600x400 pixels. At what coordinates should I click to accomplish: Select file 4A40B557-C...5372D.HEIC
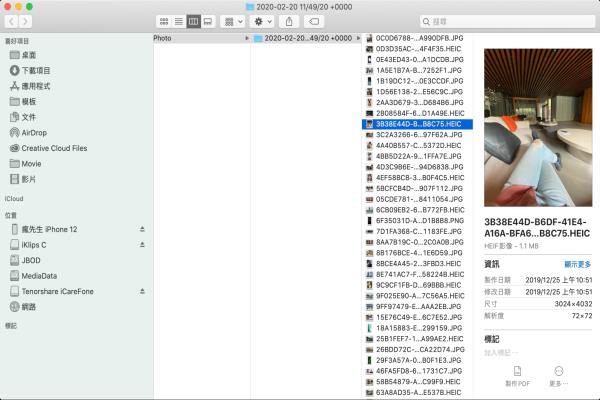point(417,145)
